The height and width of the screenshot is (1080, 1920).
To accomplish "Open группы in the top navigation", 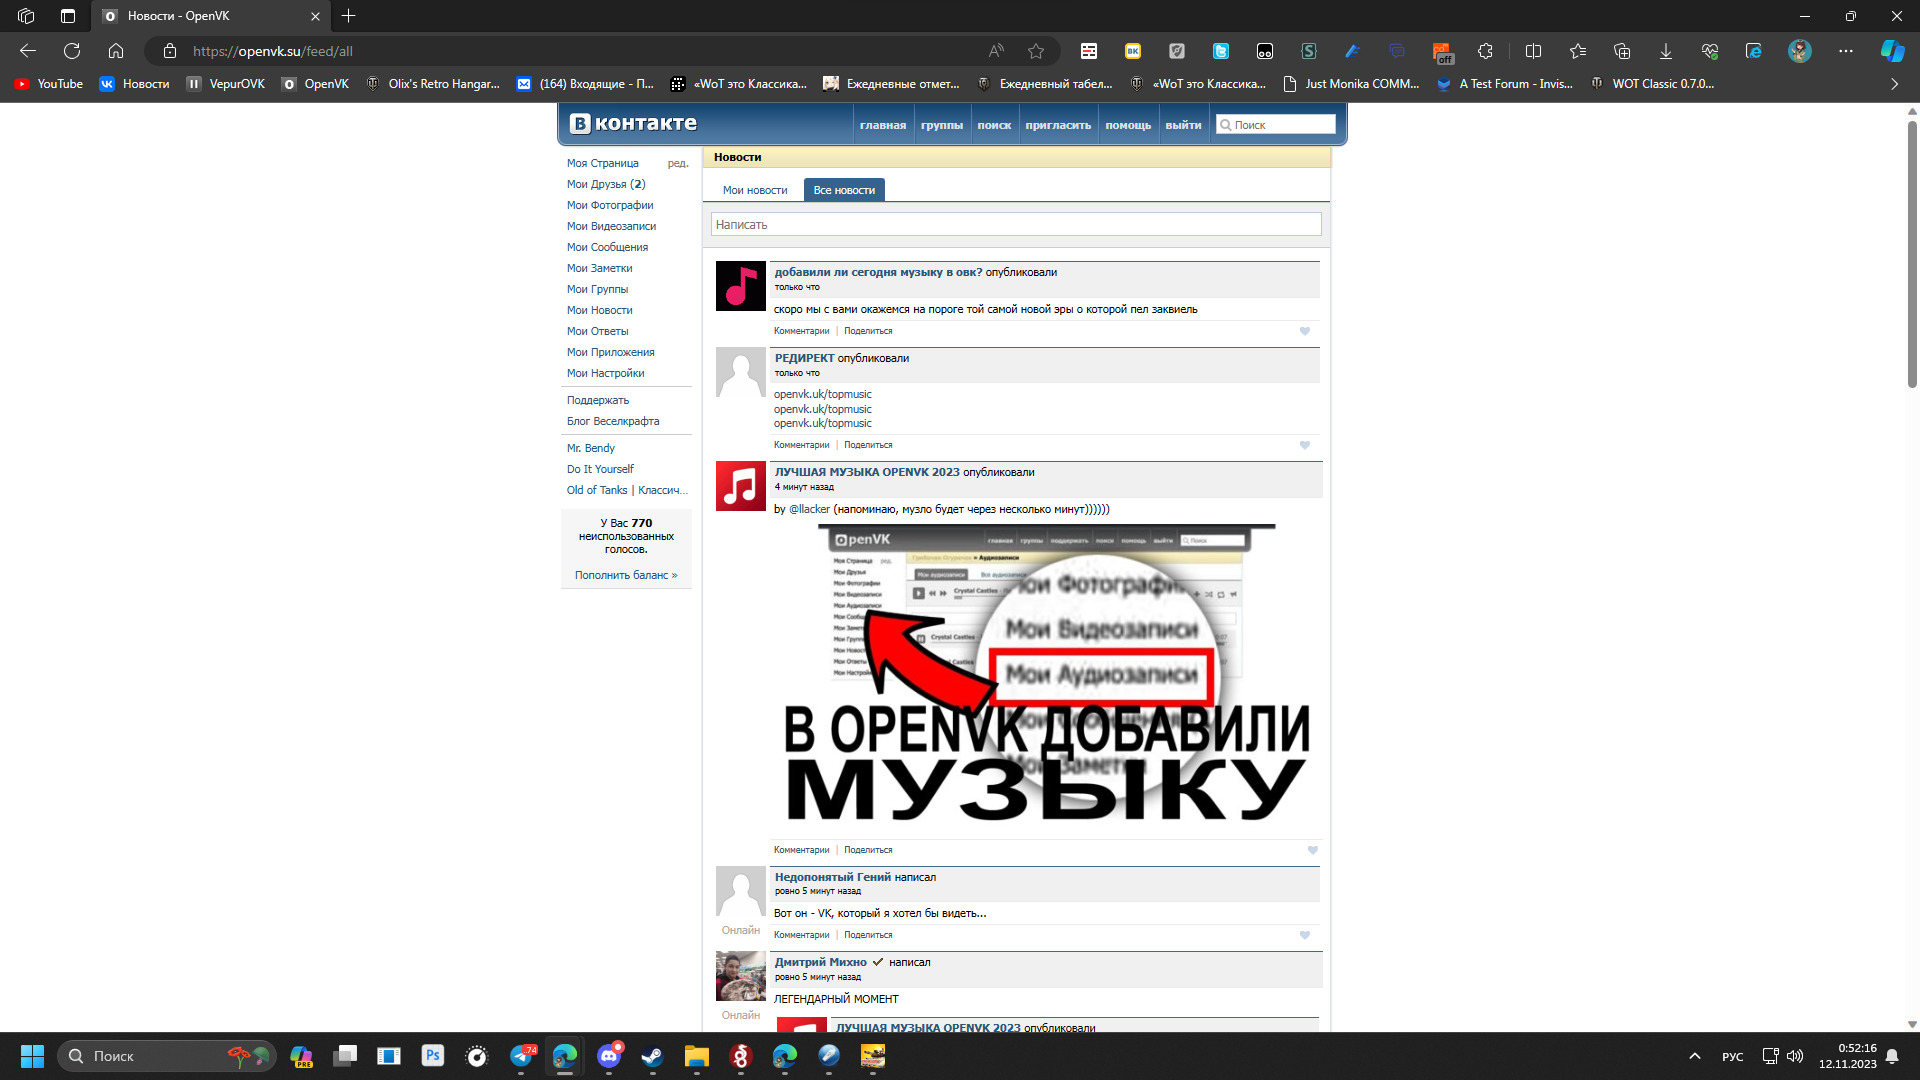I will coord(941,125).
